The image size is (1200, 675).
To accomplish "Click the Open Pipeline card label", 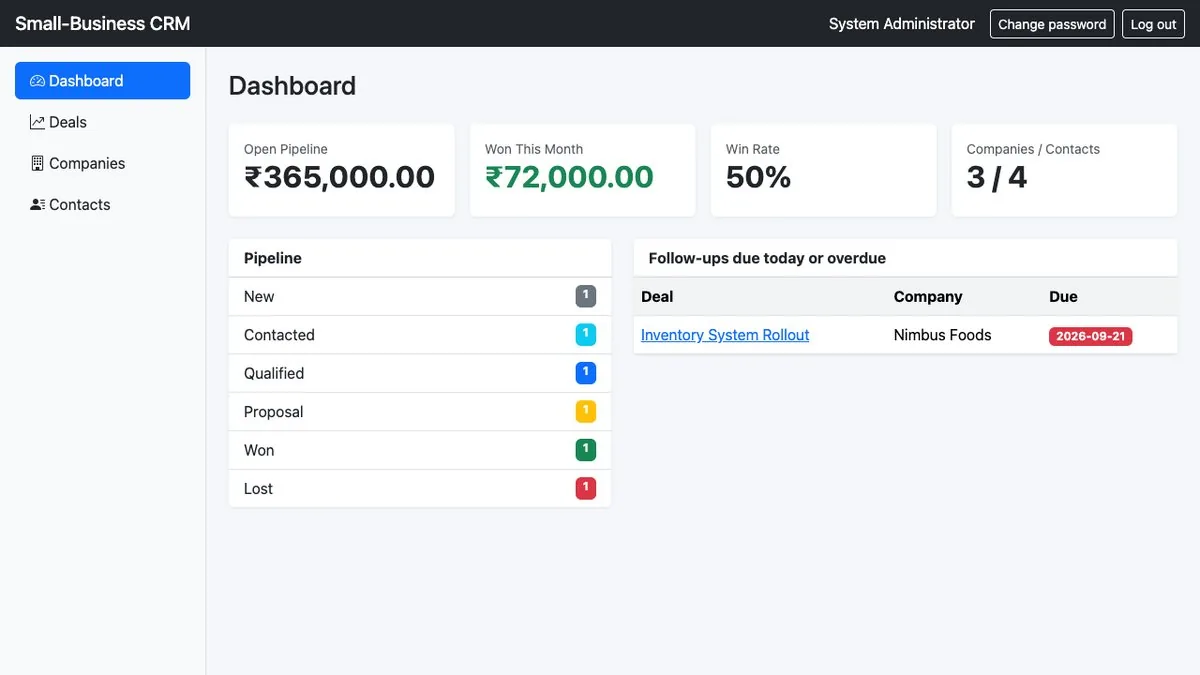I will coord(286,149).
